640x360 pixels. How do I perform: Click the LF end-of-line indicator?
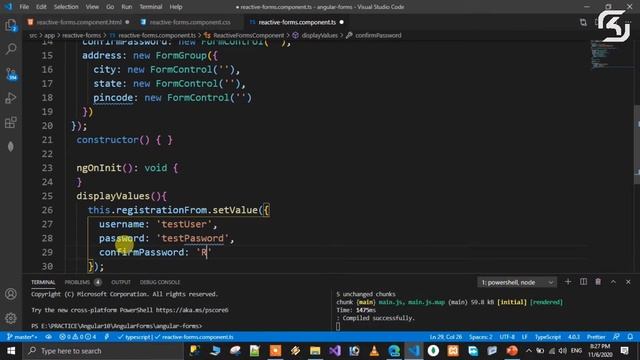(x=524, y=337)
